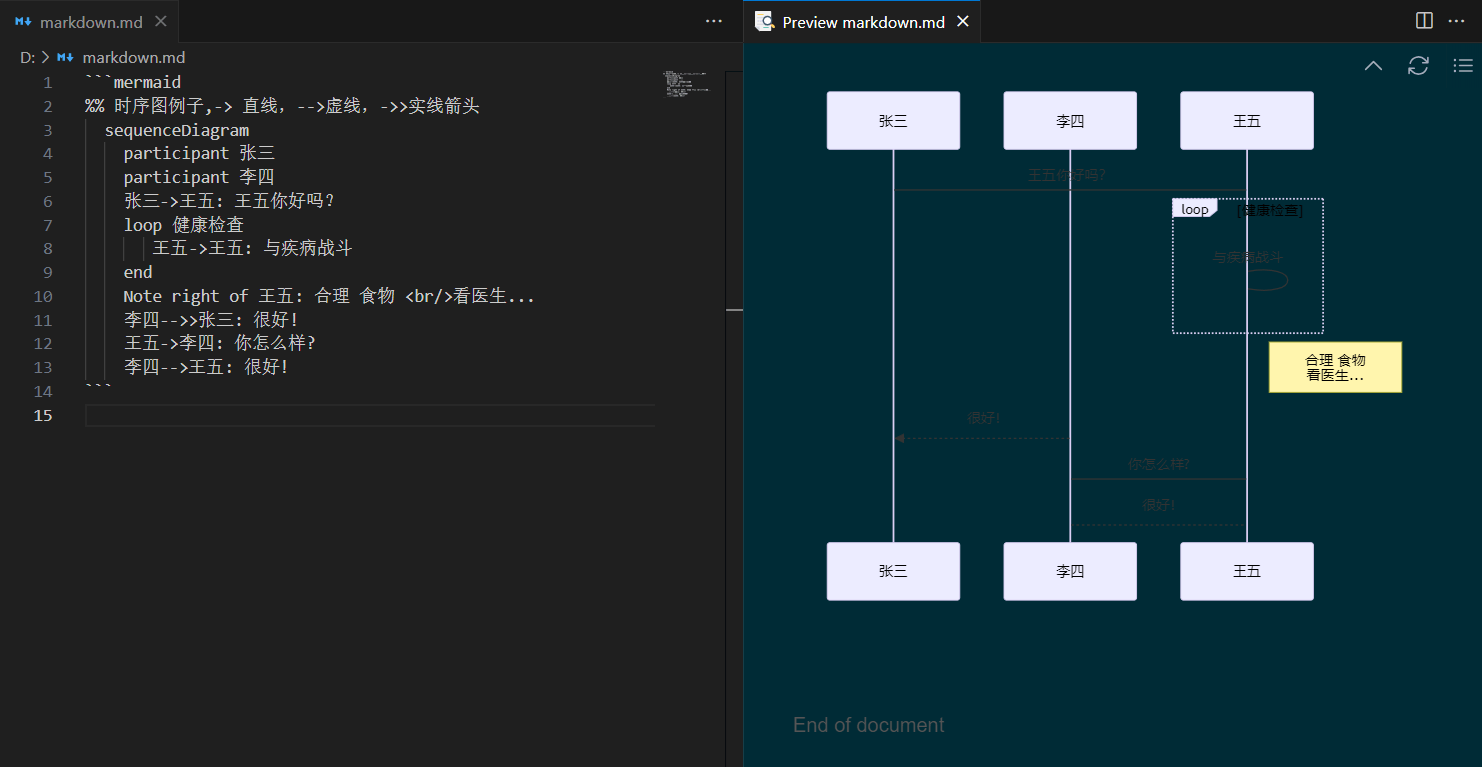
Task: Open the markdown.md breadcrumb dropdown
Action: (x=133, y=58)
